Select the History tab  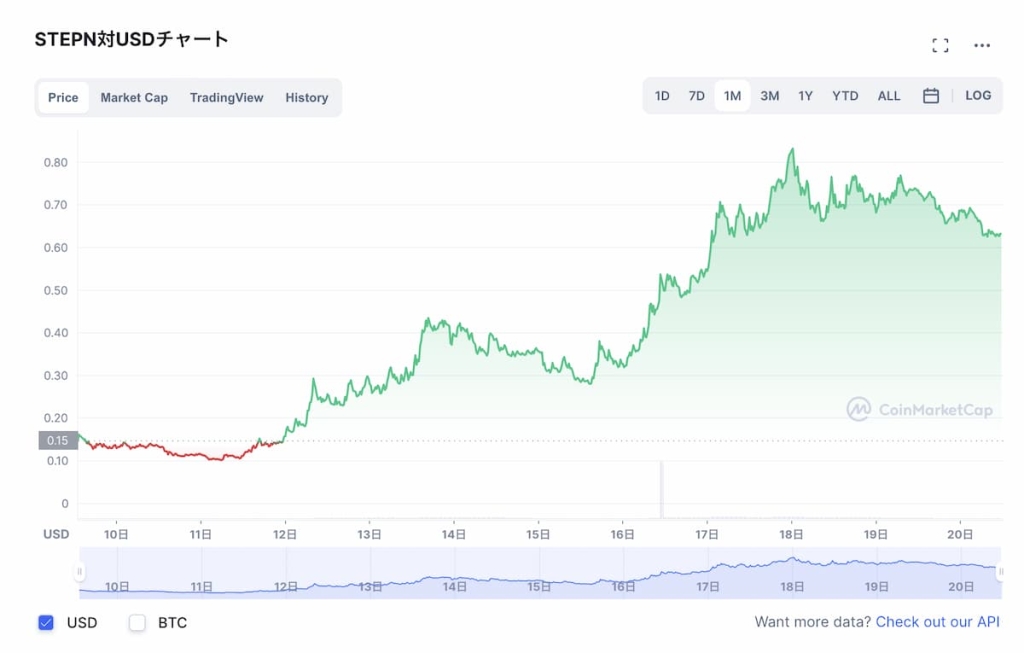(x=306, y=98)
